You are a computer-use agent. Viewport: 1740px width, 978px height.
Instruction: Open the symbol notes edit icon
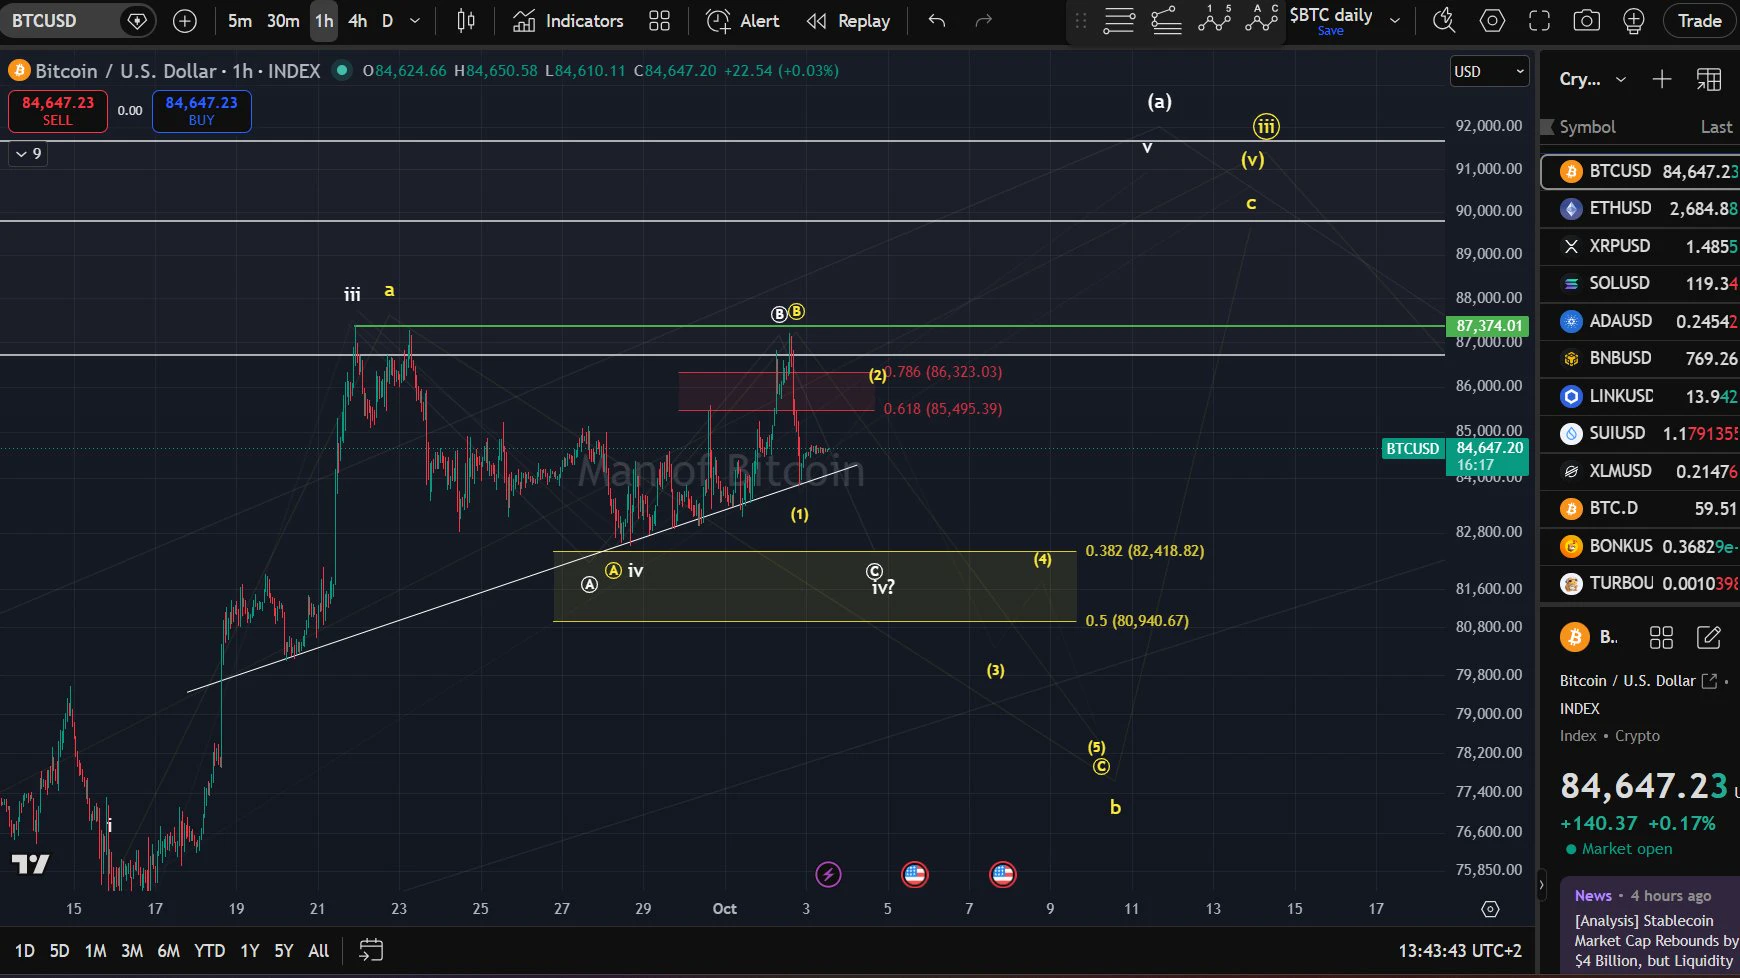pos(1709,638)
